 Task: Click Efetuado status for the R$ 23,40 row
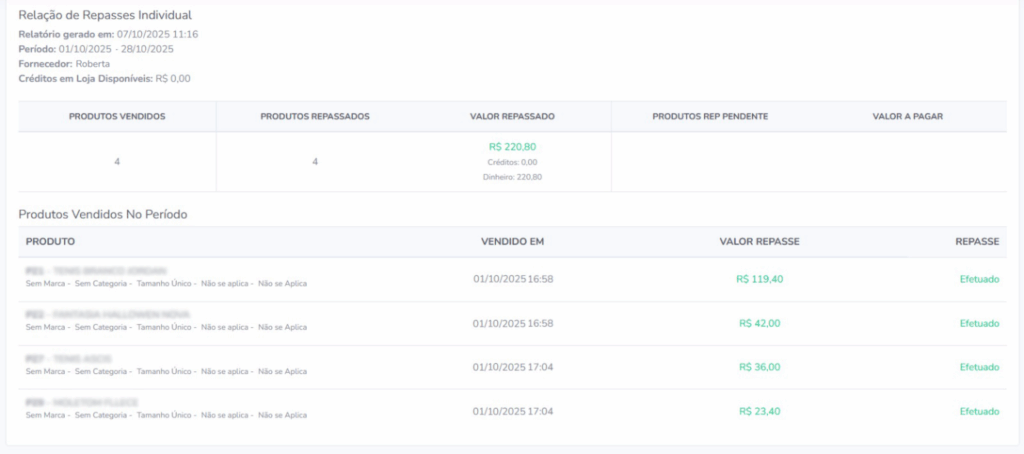pyautogui.click(x=979, y=411)
